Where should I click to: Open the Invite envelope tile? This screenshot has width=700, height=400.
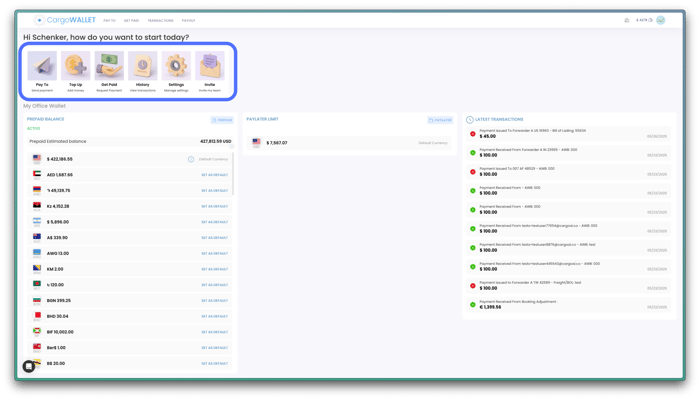(x=209, y=71)
